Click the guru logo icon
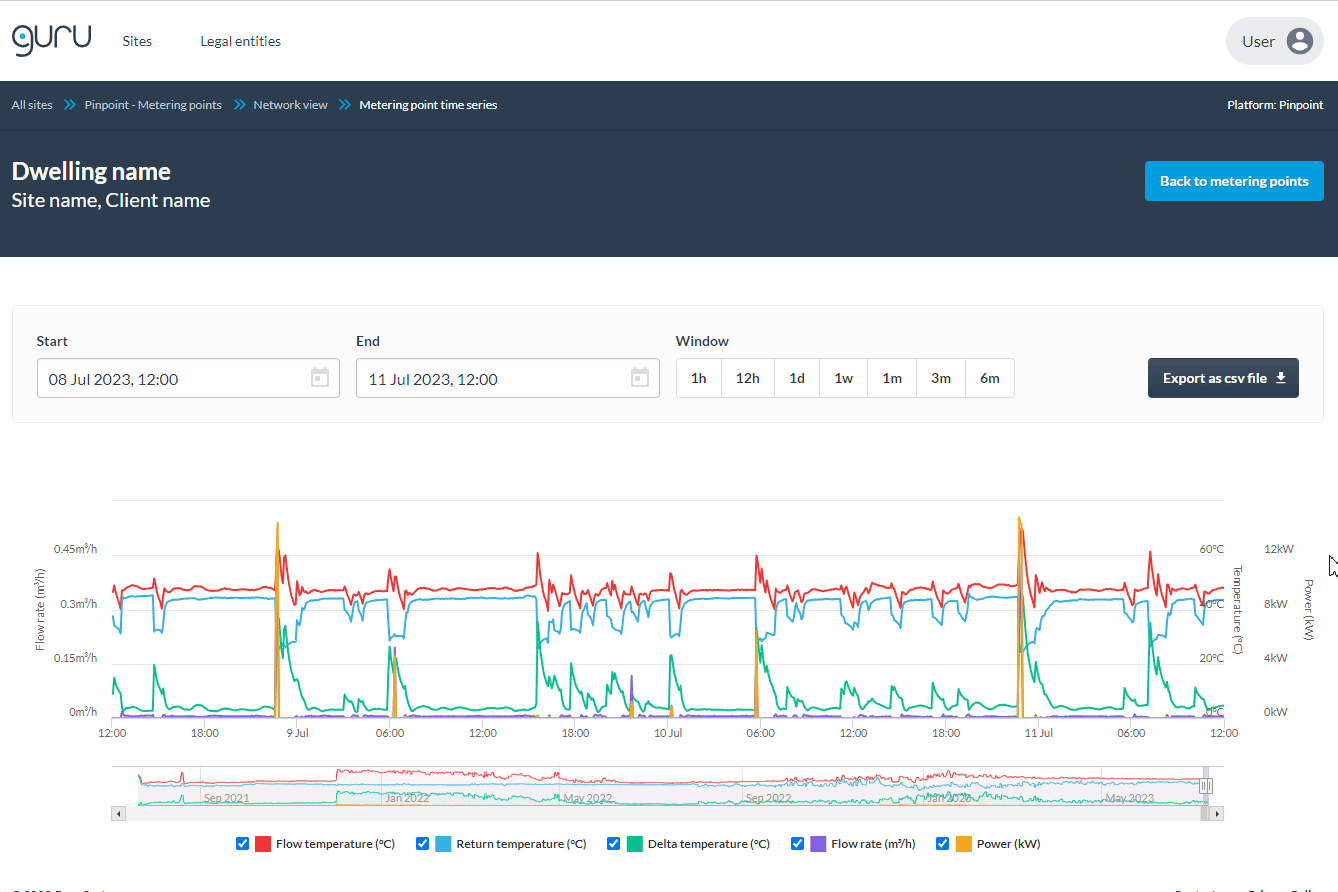 click(x=51, y=39)
